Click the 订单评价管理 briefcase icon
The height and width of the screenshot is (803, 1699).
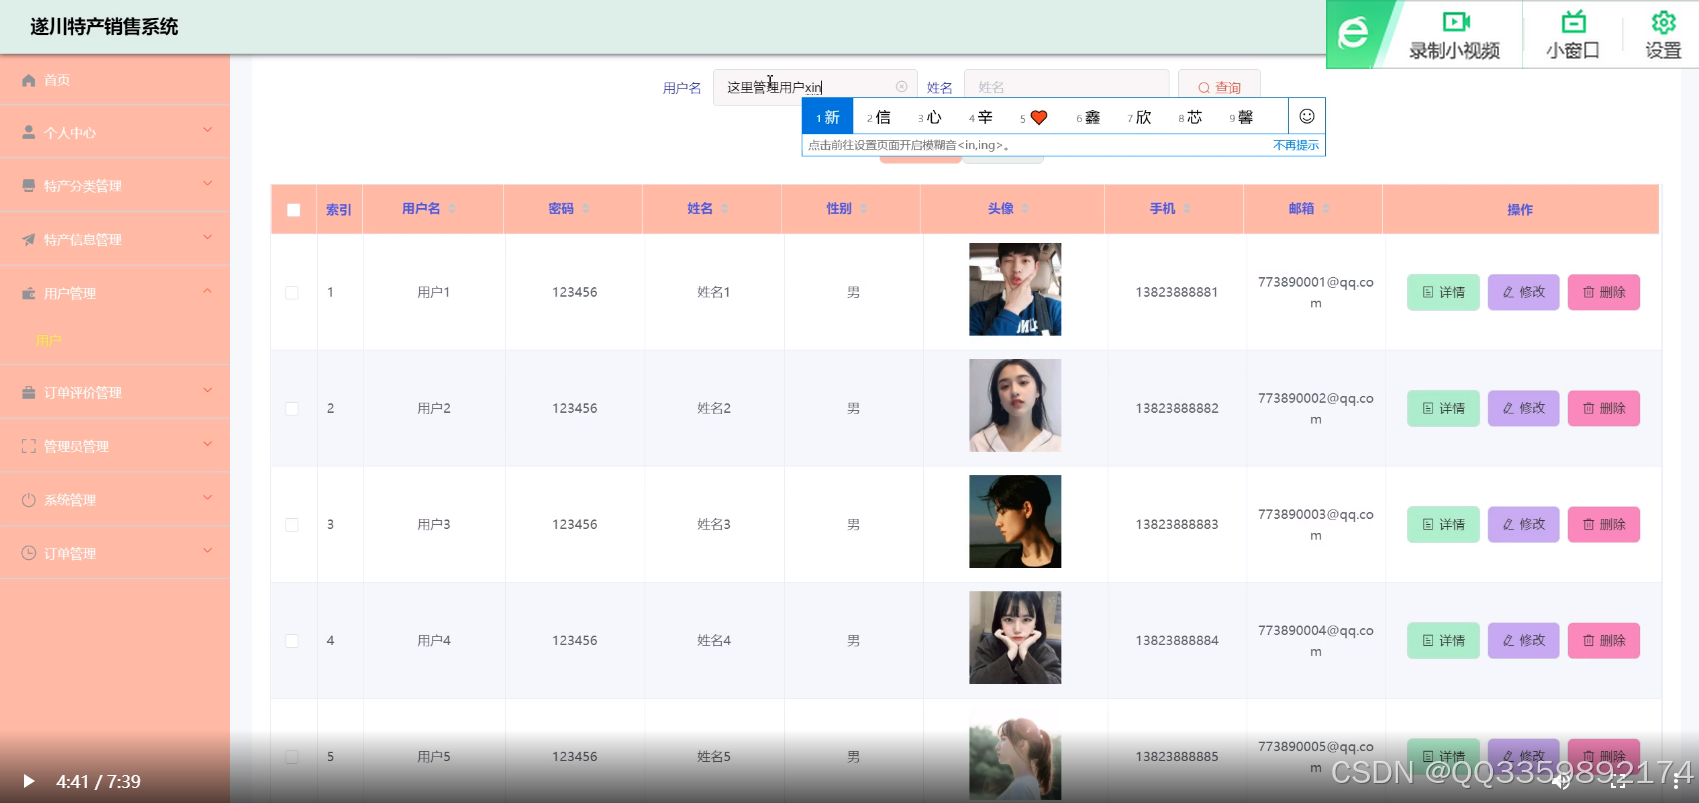tap(29, 393)
